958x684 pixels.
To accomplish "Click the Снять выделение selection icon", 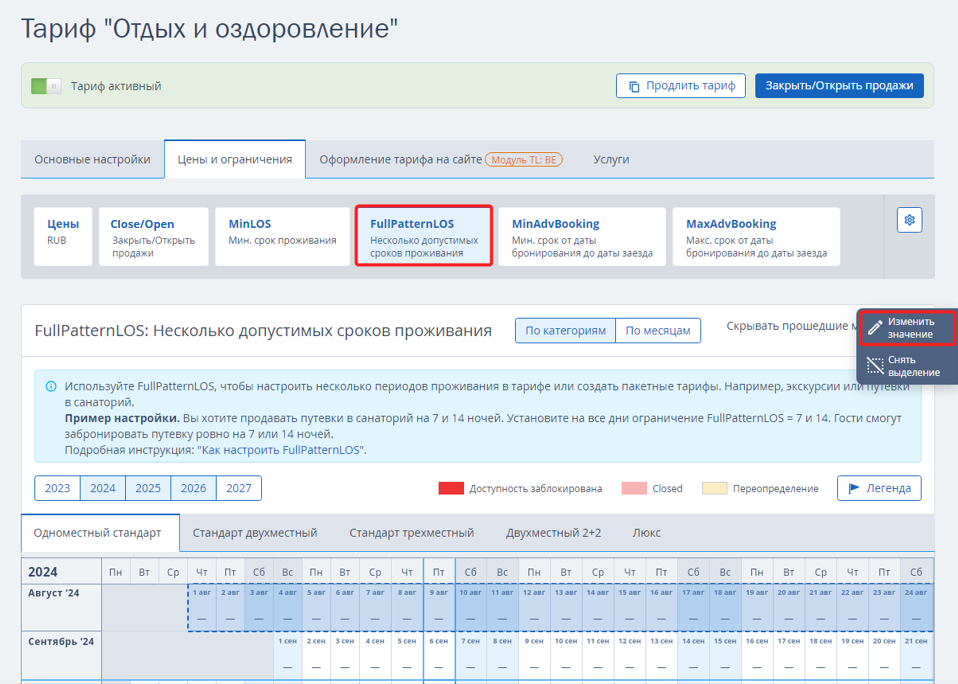I will (875, 366).
